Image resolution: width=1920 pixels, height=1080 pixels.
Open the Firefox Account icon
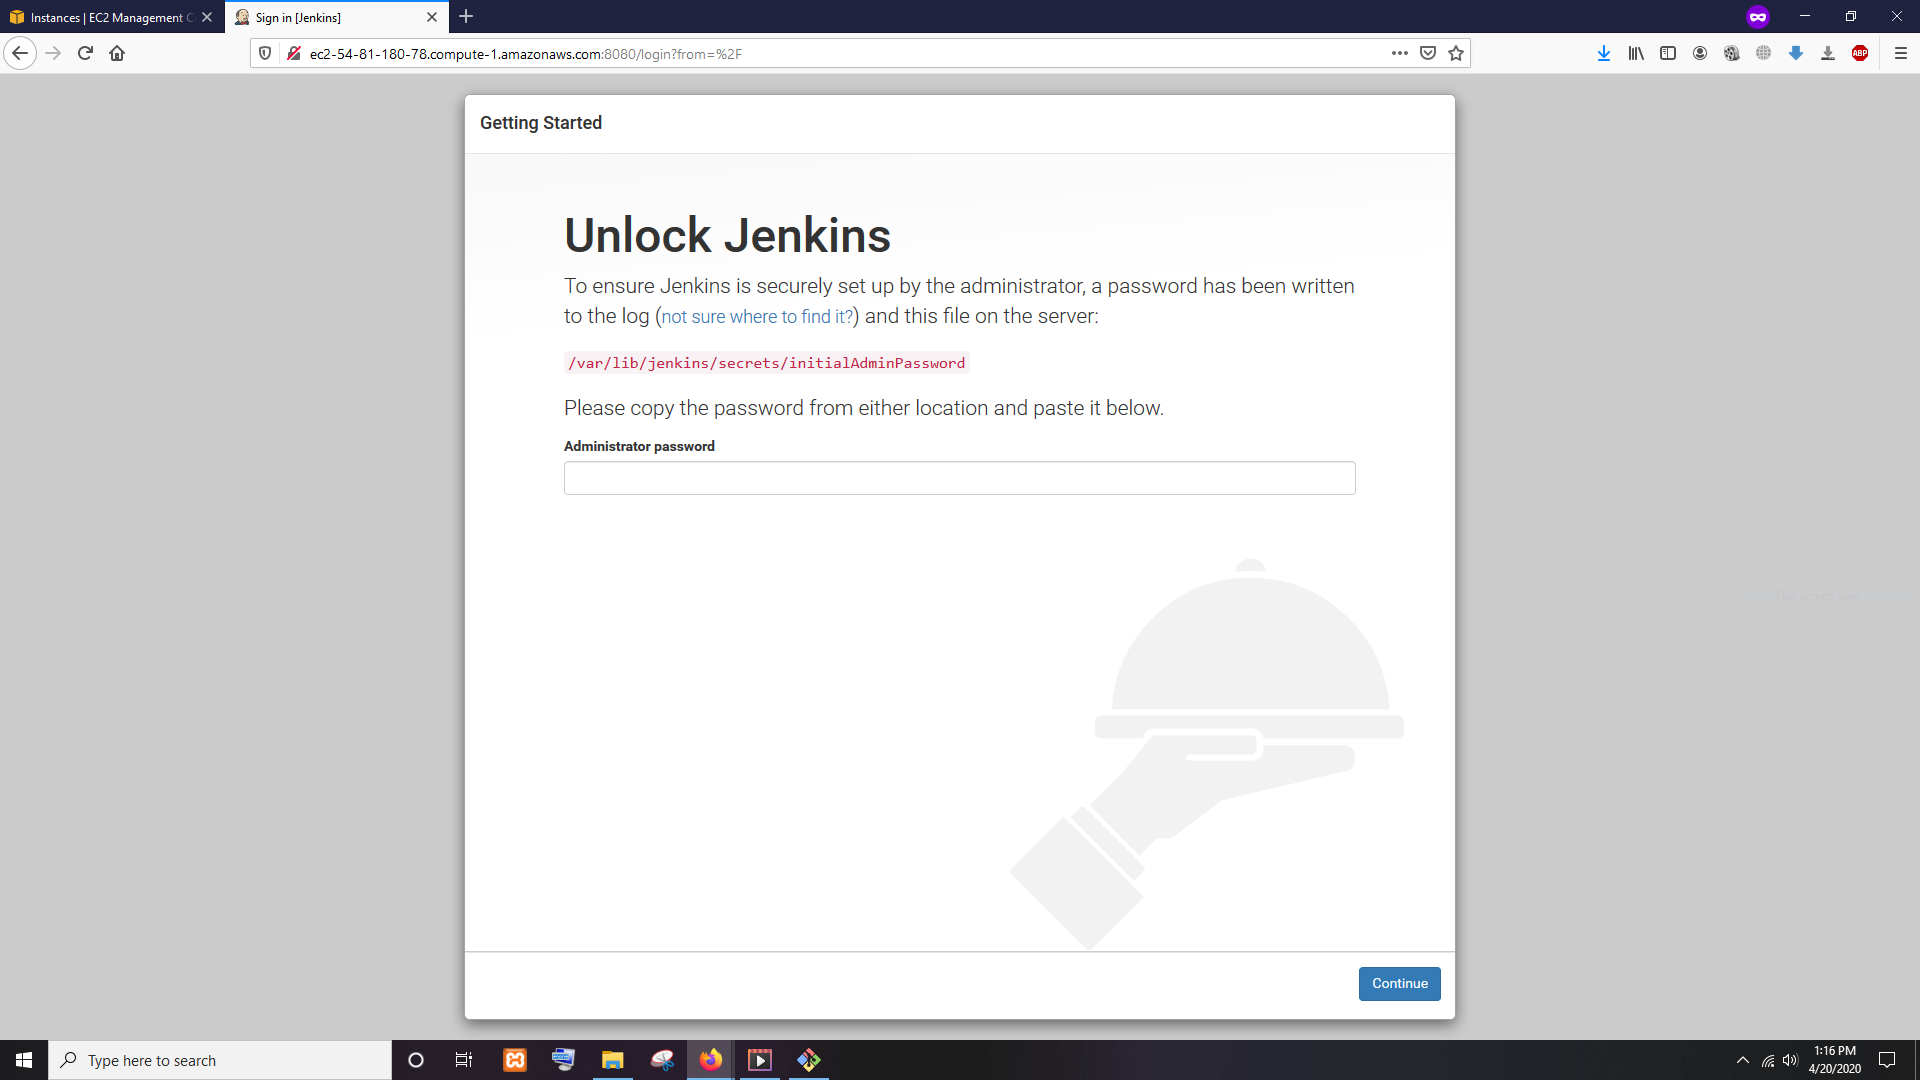pos(1700,54)
